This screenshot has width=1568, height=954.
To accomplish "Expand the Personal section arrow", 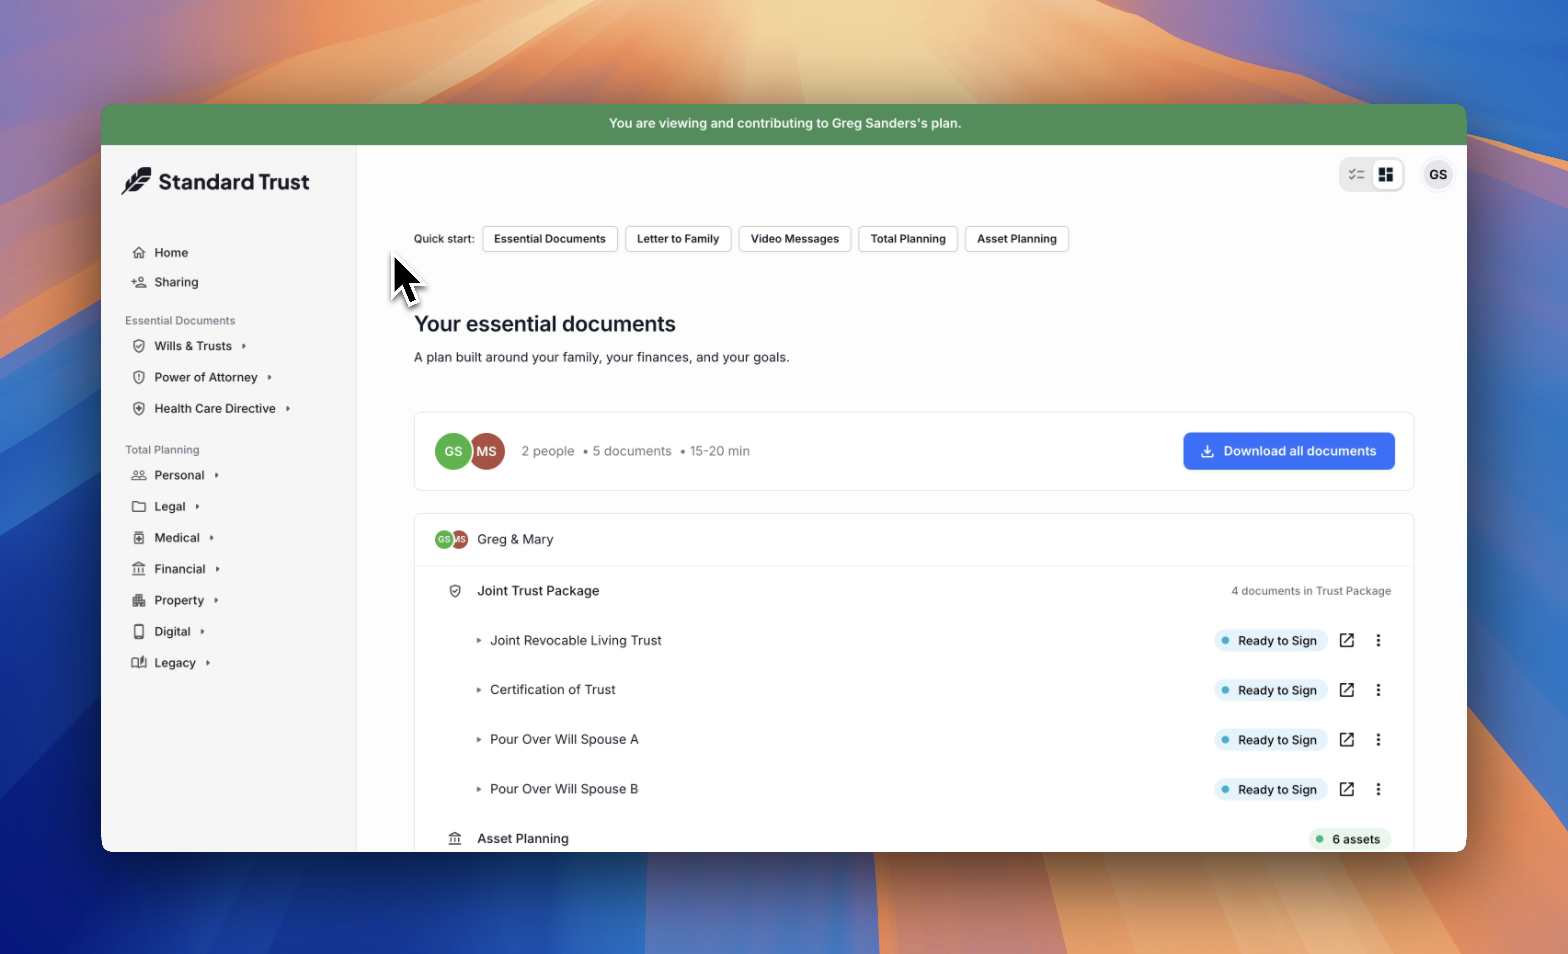I will point(217,475).
